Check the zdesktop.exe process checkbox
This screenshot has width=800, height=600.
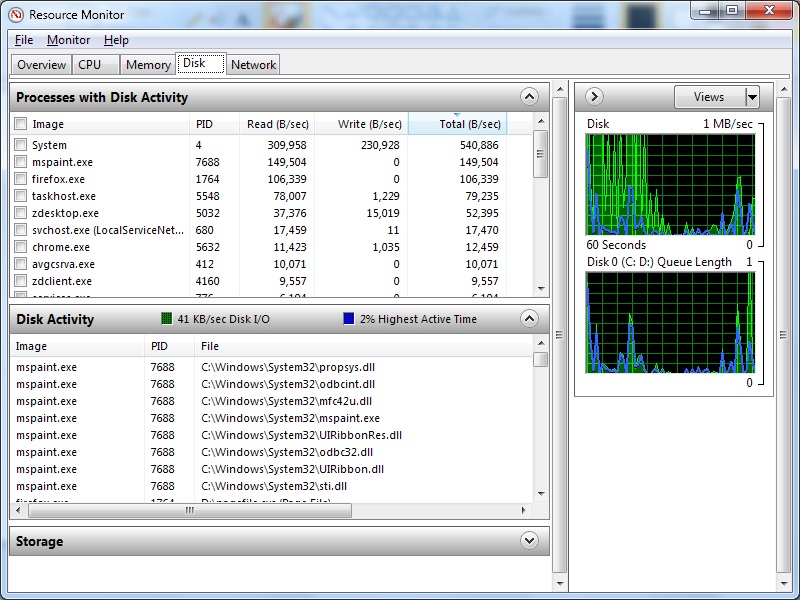tap(20, 213)
